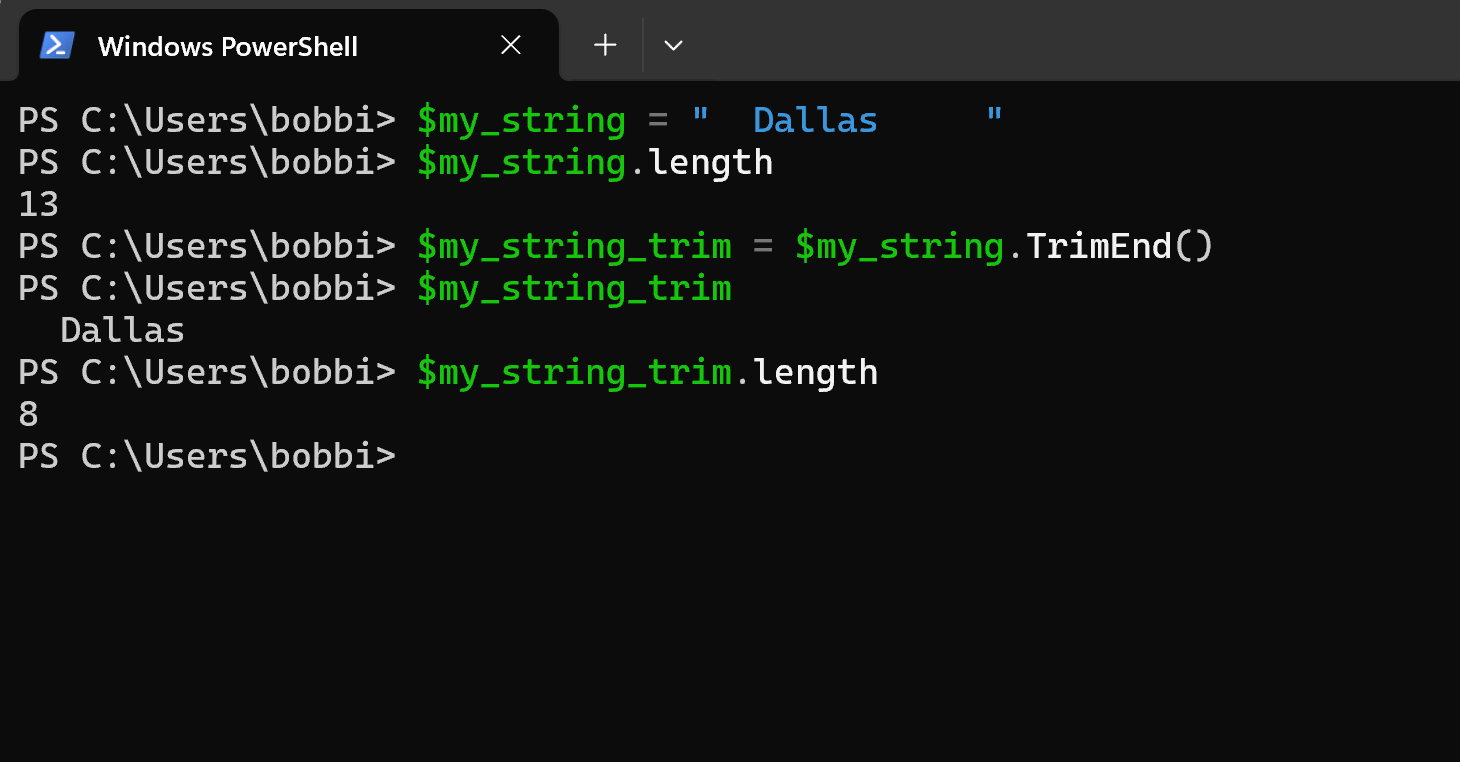The image size is (1460, 762).
Task: Click the output value 13
Action: [38, 203]
